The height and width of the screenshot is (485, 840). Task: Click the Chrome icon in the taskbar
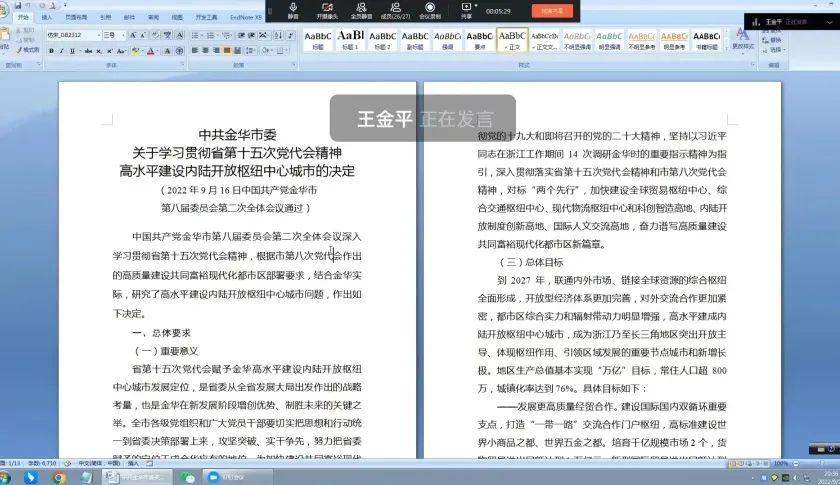[59, 477]
